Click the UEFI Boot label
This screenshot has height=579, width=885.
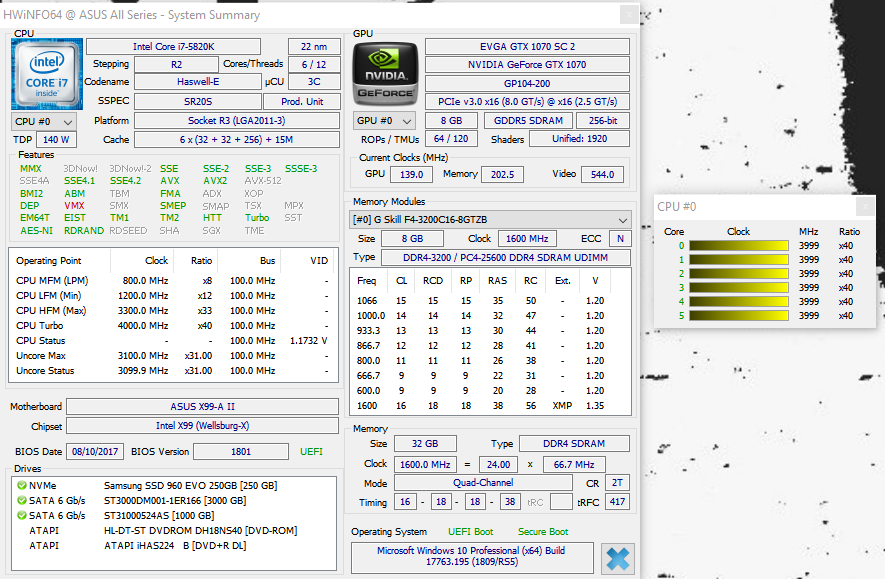(470, 532)
